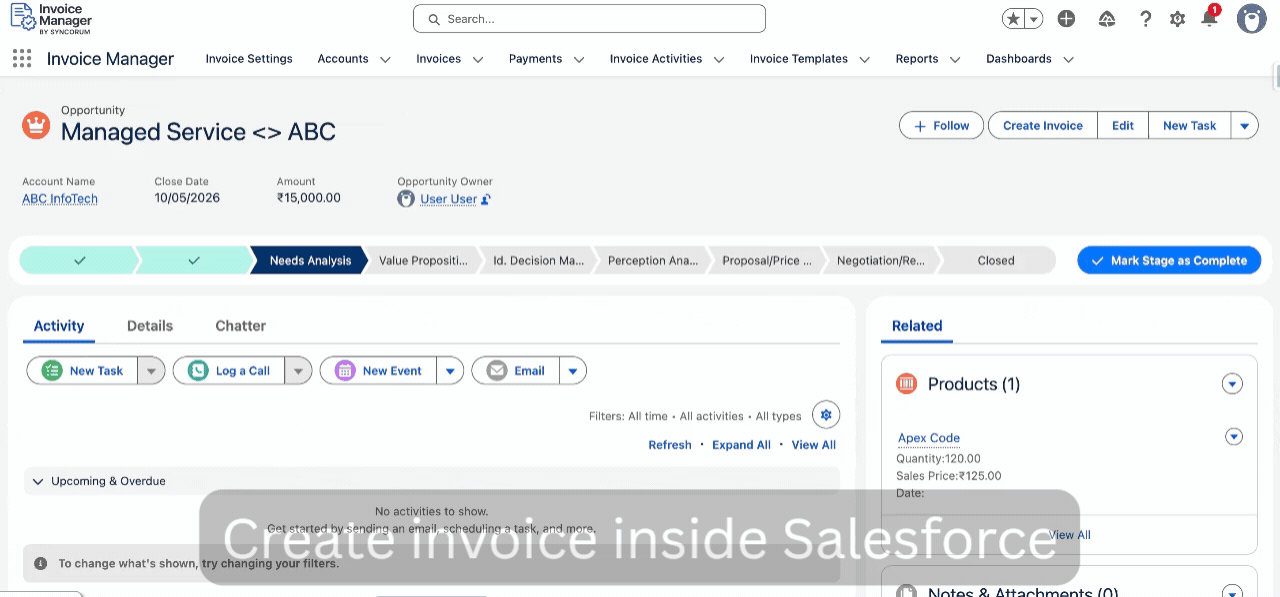Click View All activities link
Screen dimensions: 1280x597
(x=814, y=445)
